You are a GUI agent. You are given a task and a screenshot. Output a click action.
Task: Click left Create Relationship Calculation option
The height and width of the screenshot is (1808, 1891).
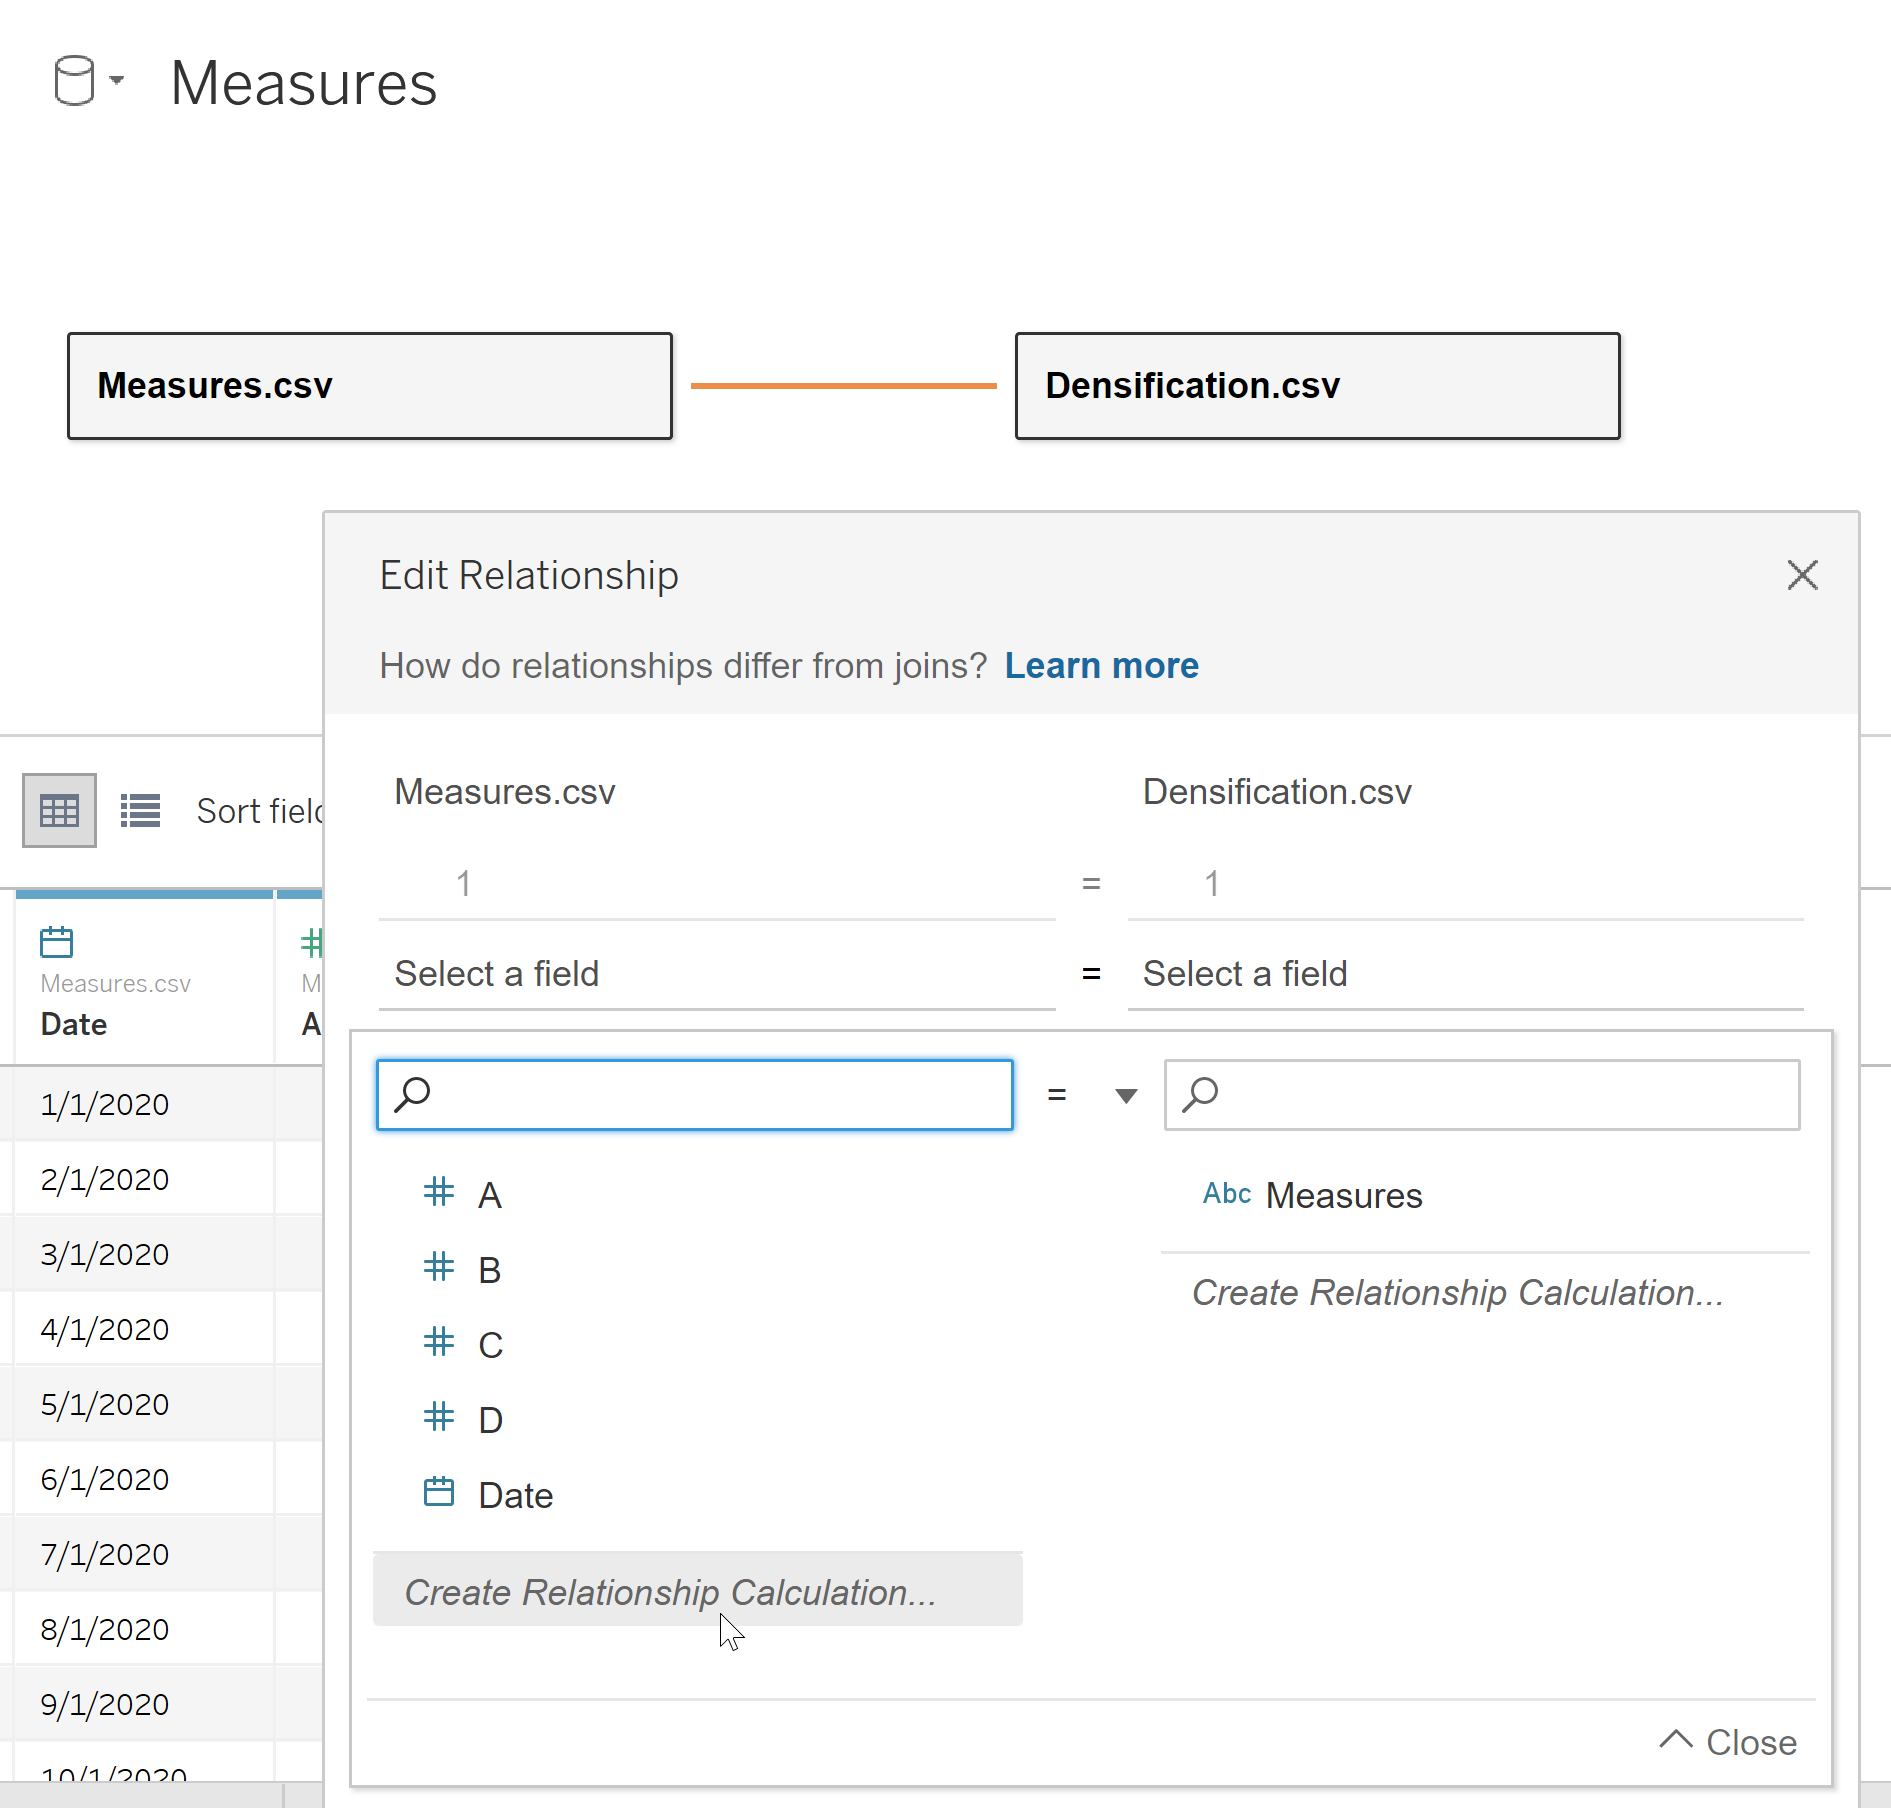pos(669,1592)
